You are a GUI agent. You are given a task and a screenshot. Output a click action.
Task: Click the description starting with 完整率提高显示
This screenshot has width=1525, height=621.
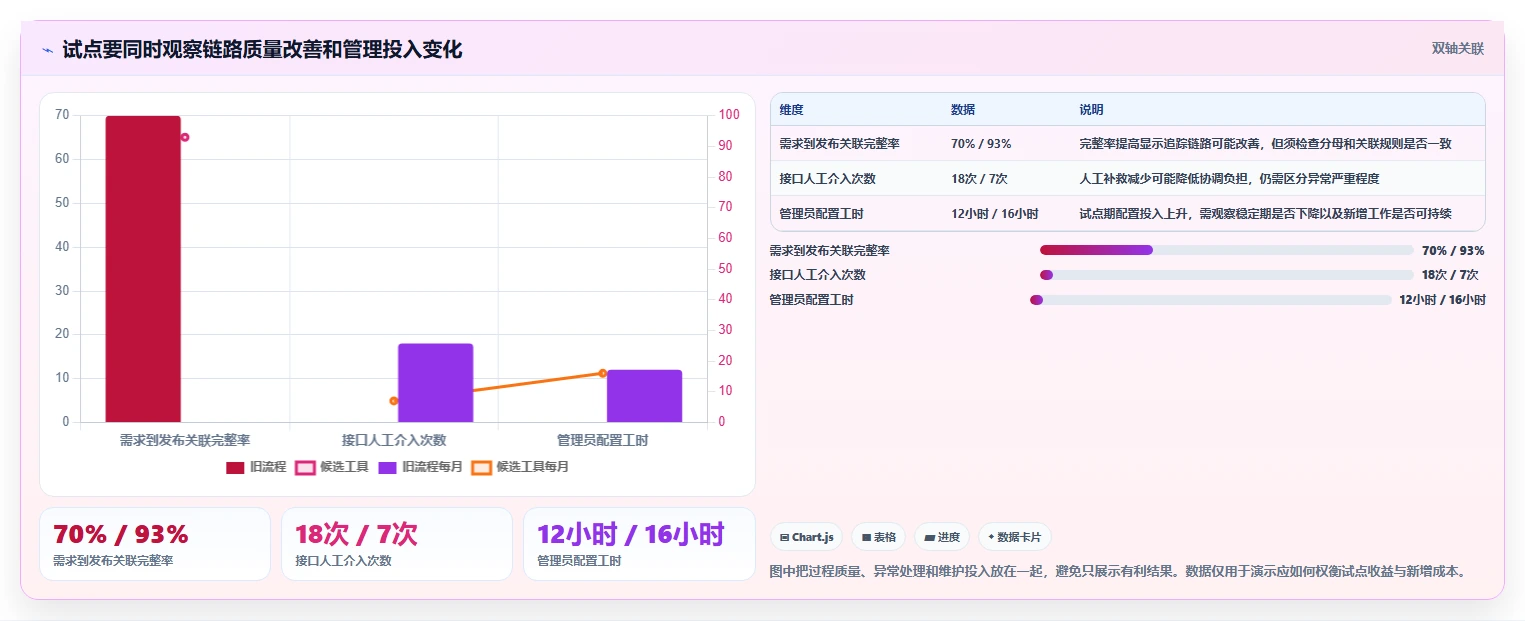[1265, 144]
